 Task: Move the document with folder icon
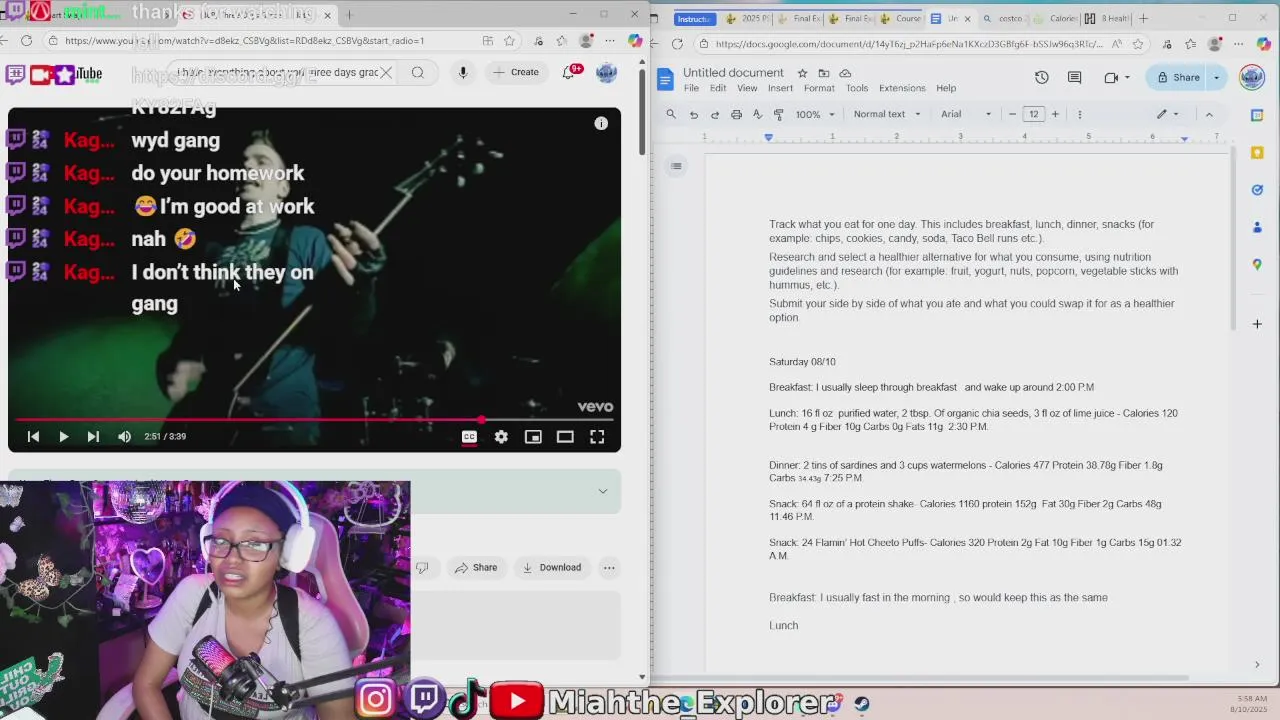click(823, 73)
